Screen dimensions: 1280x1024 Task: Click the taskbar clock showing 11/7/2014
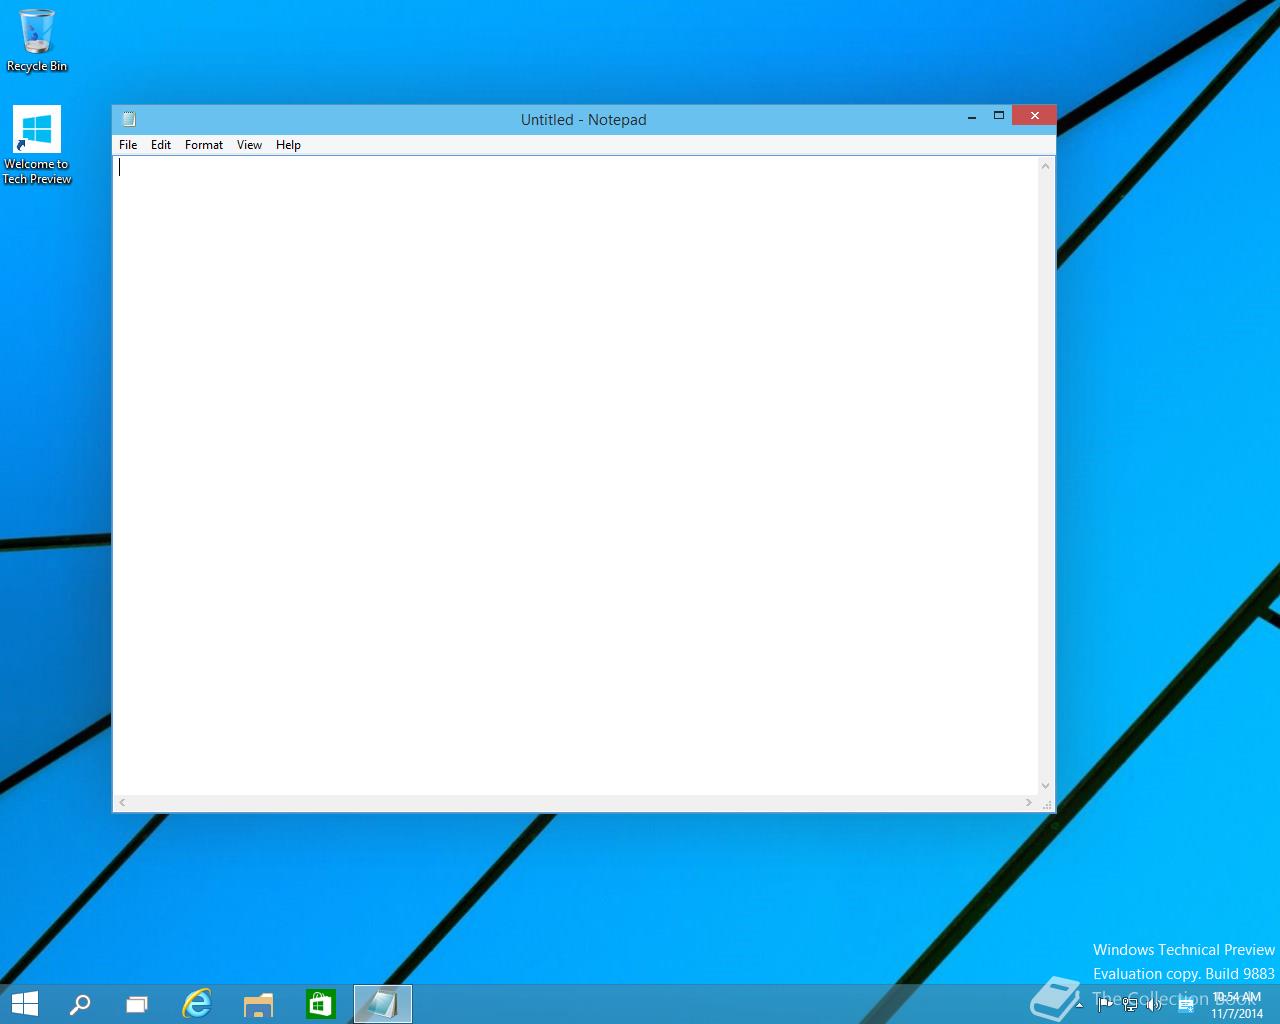1237,1005
